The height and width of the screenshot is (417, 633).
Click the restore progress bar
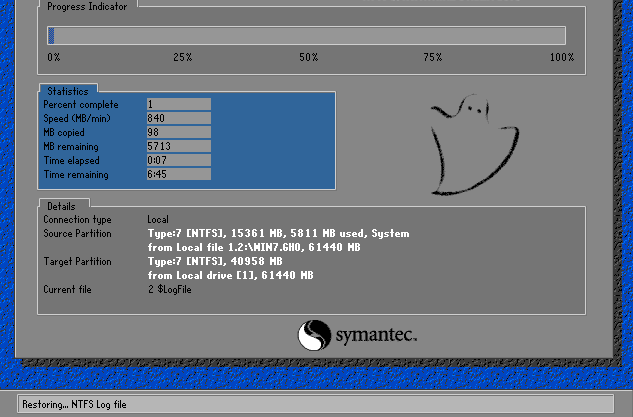click(306, 35)
